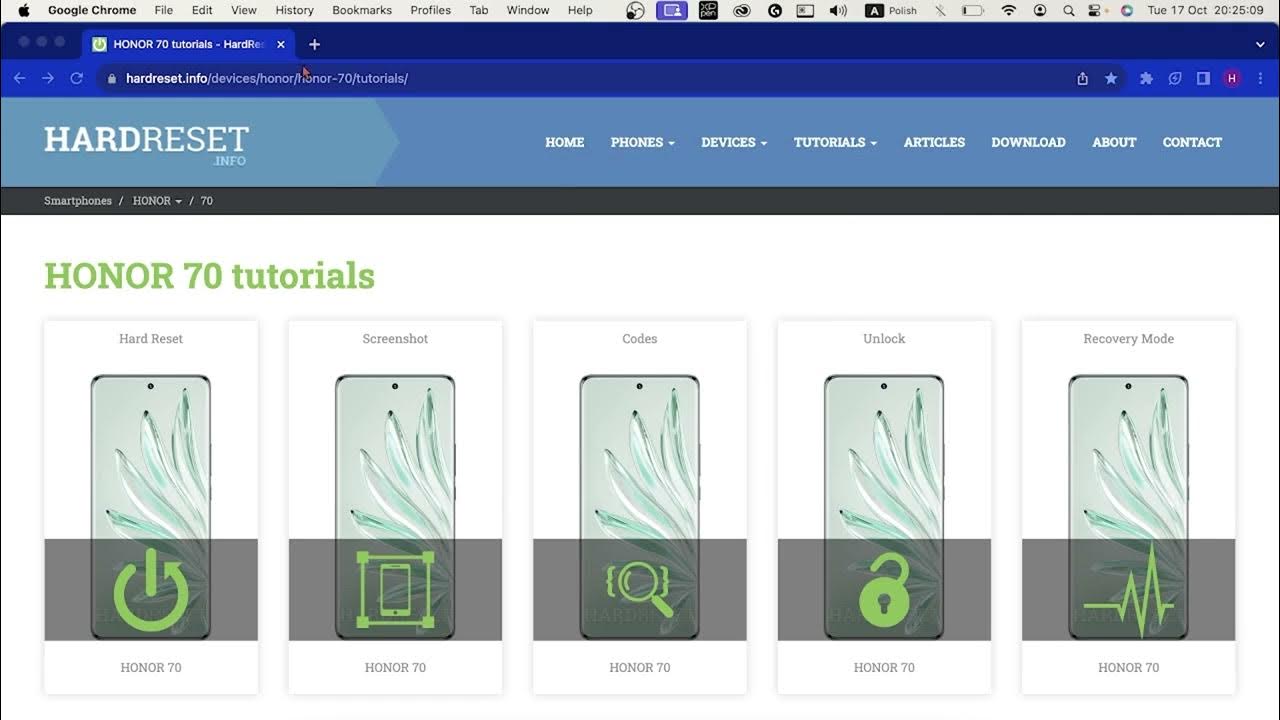This screenshot has height=720, width=1280.
Task: Open the View menu
Action: [x=244, y=10]
